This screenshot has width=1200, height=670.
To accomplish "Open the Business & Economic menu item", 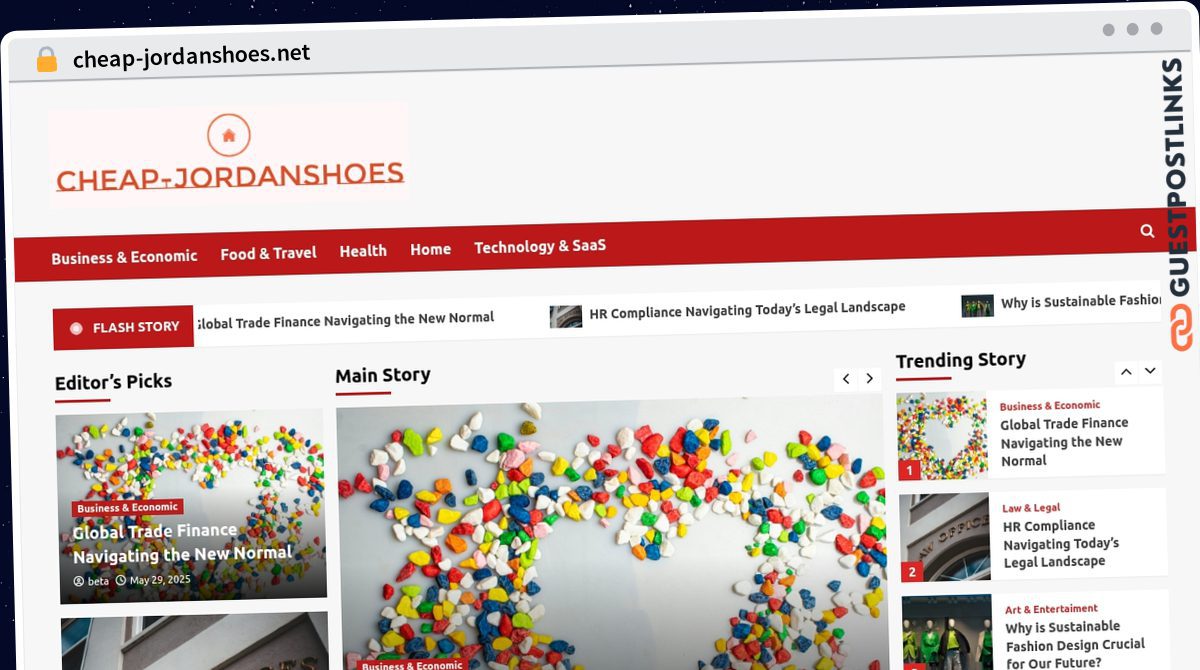I will click(x=124, y=257).
